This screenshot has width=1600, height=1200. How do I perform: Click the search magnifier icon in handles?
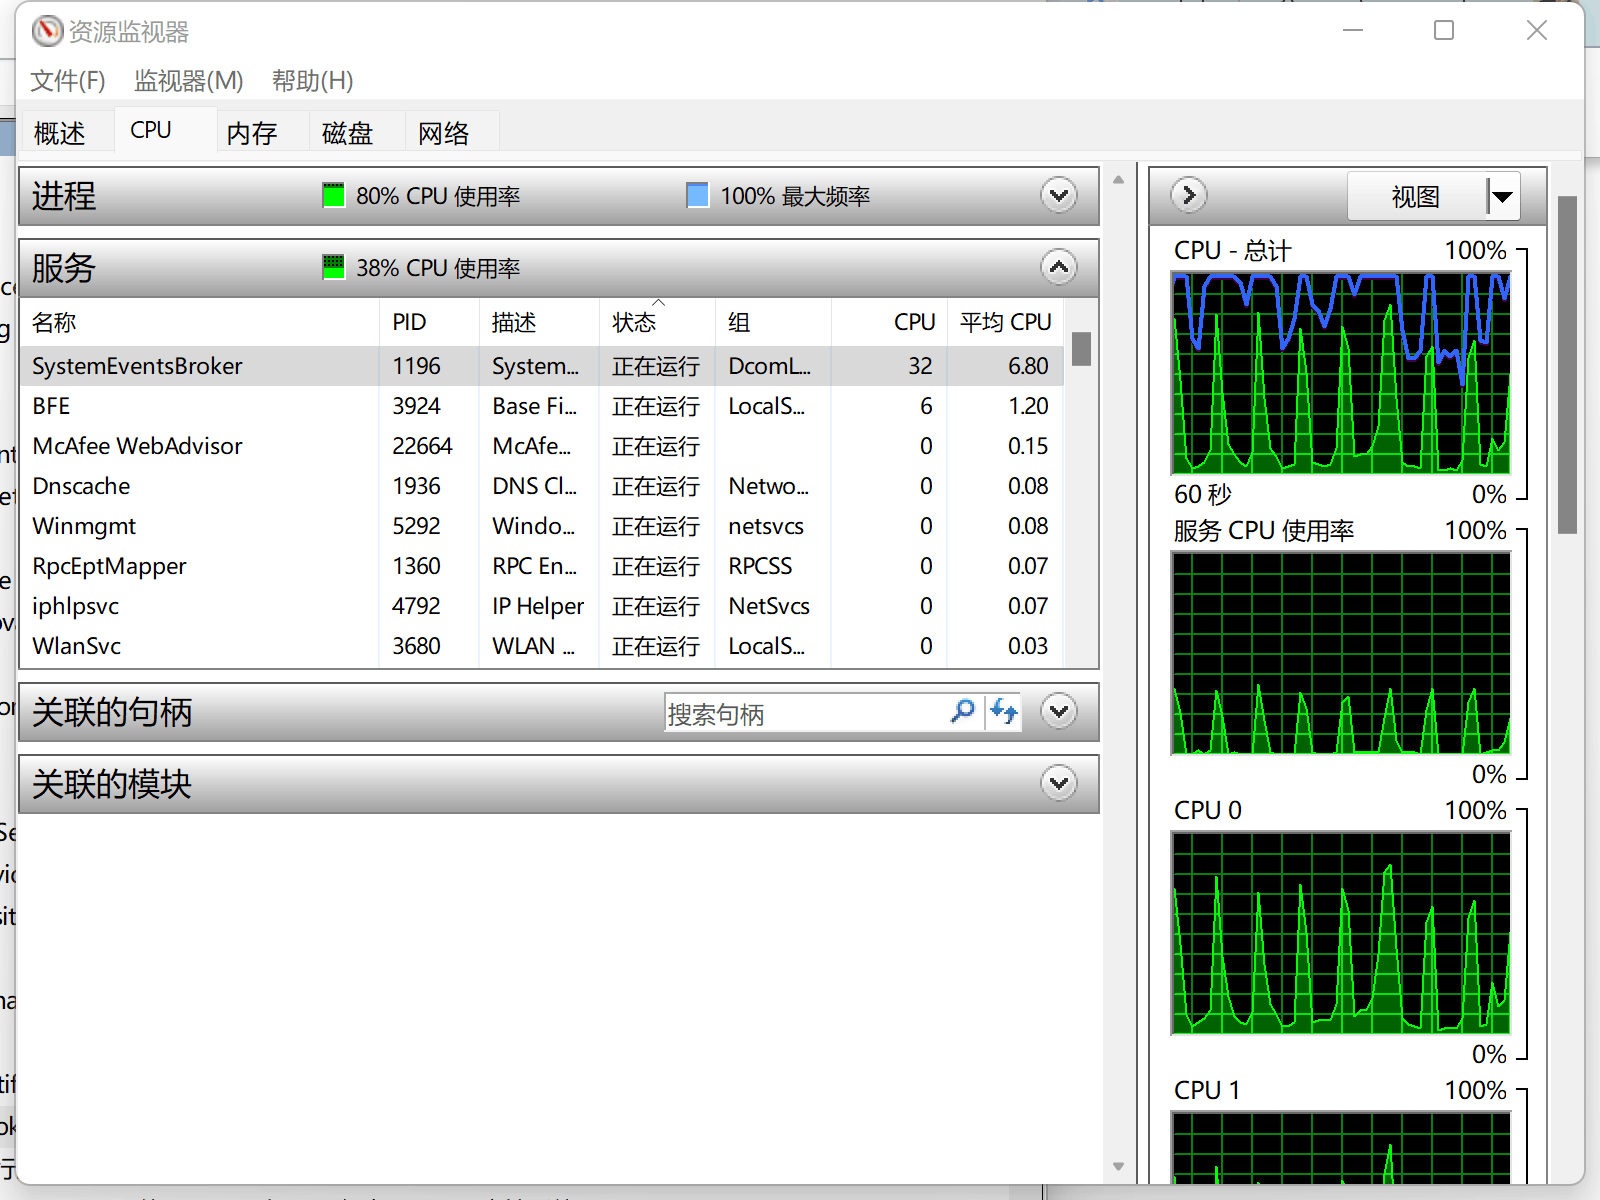[x=962, y=712]
